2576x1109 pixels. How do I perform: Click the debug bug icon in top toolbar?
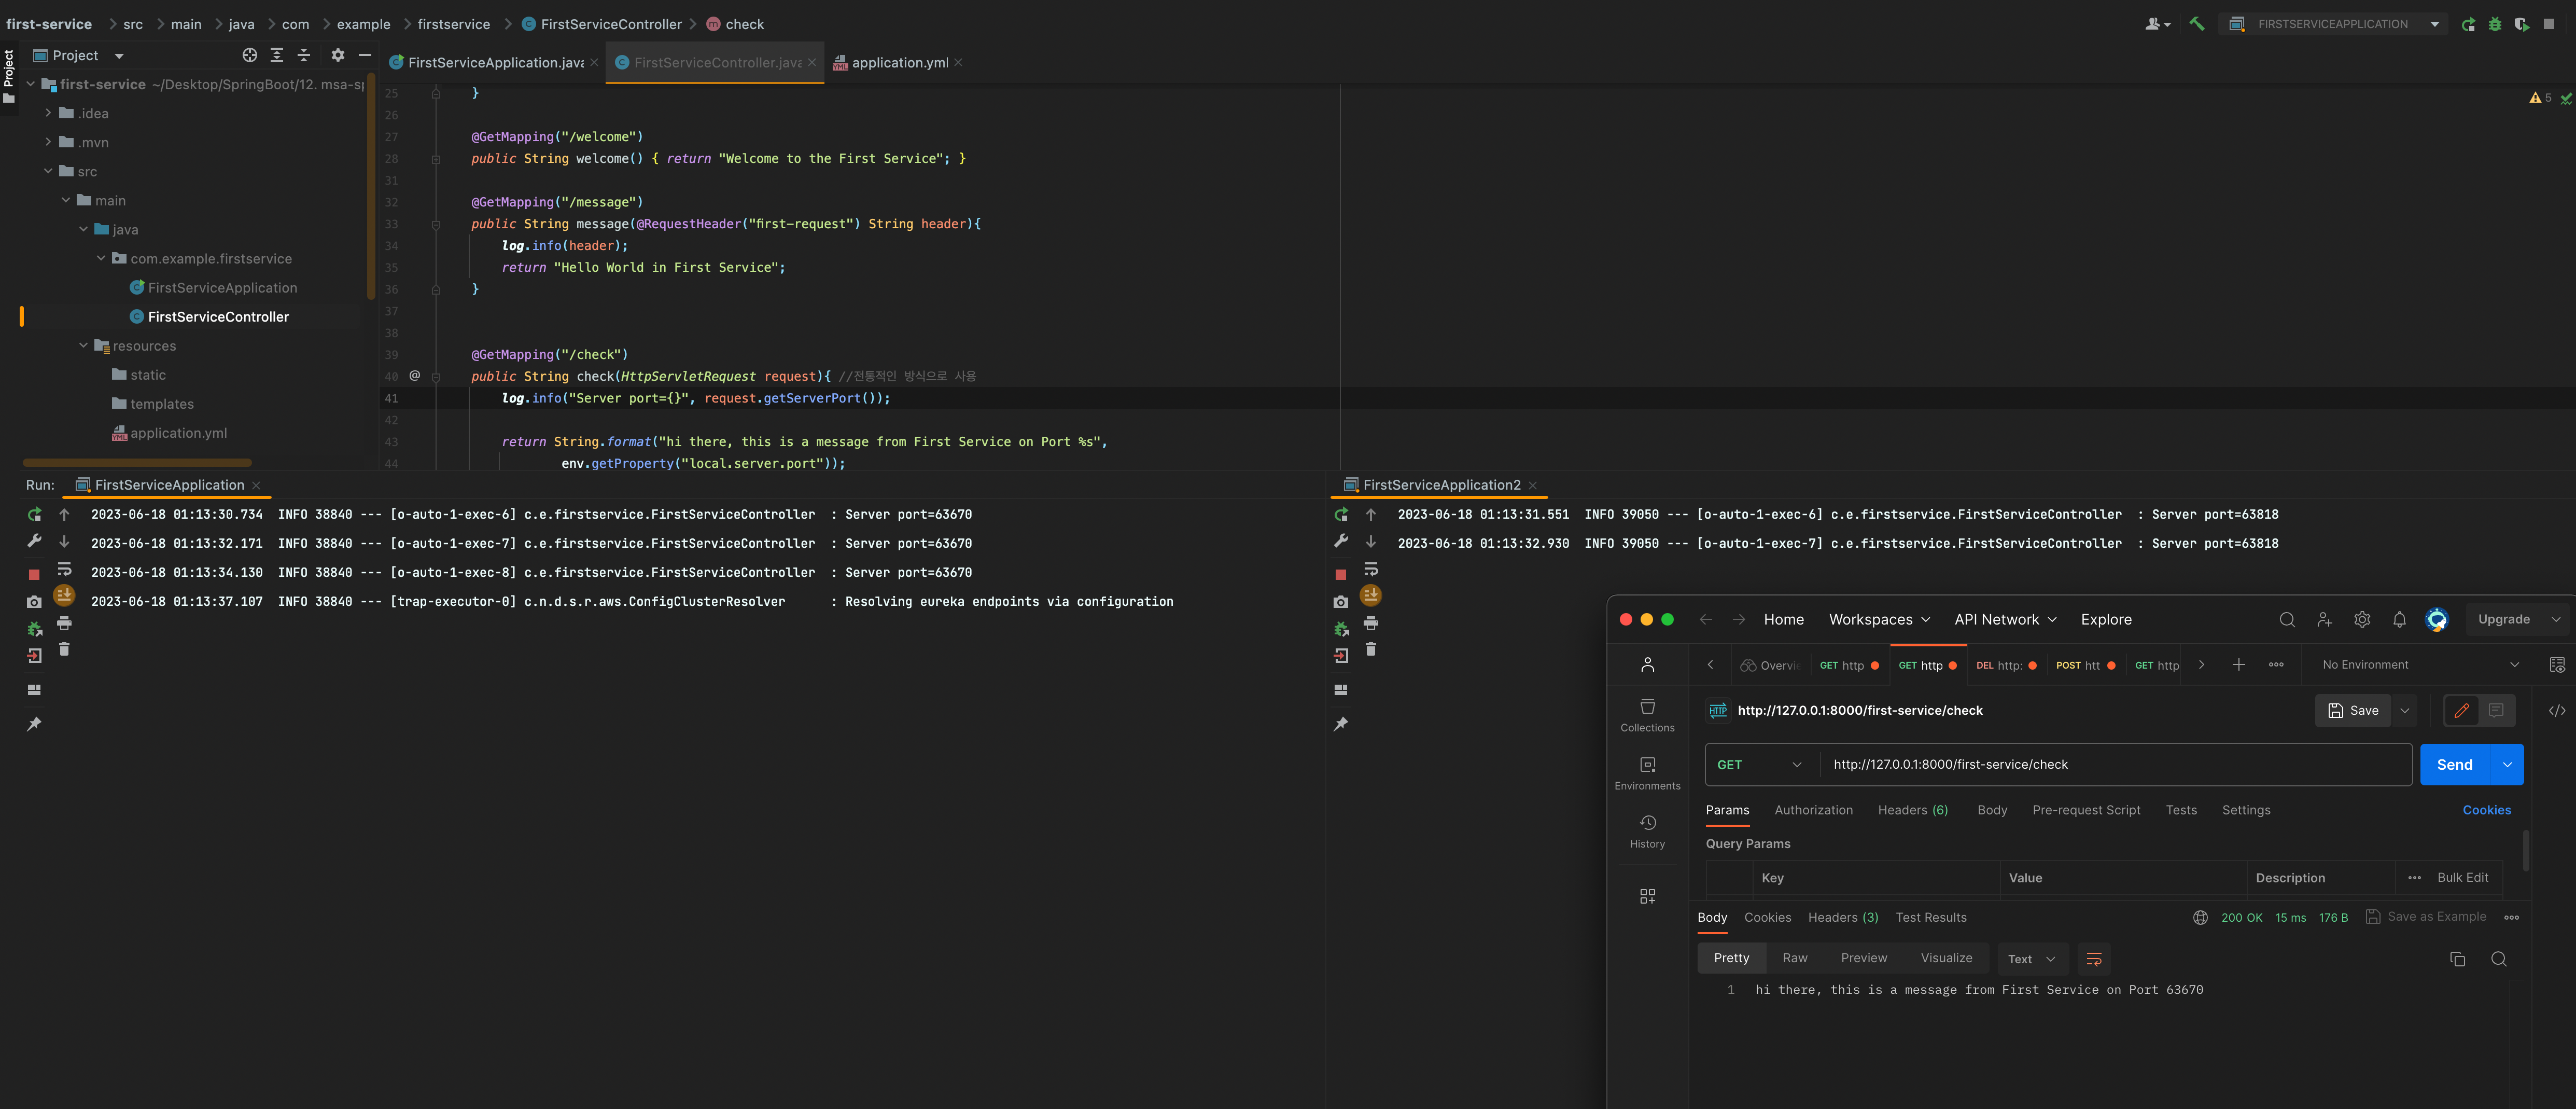2495,24
